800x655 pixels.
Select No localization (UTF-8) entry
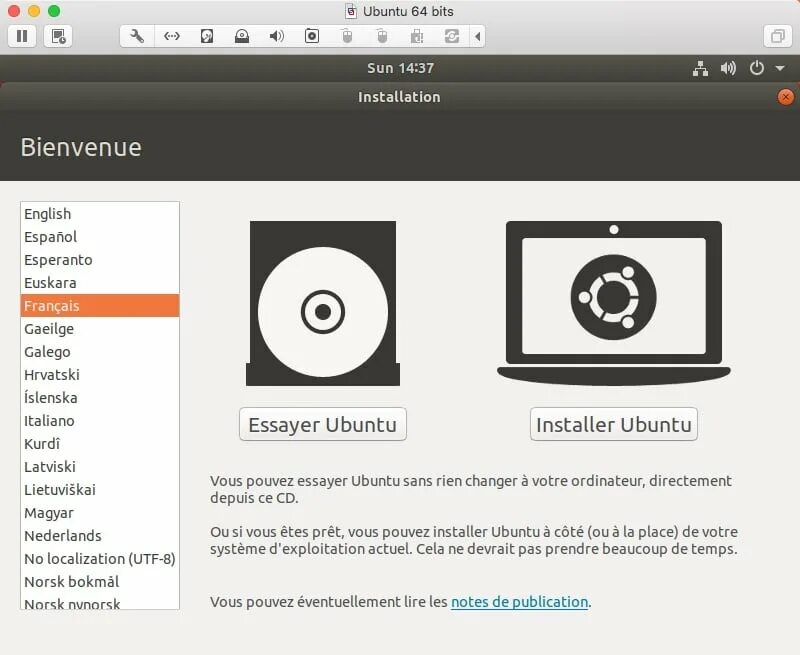(100, 559)
